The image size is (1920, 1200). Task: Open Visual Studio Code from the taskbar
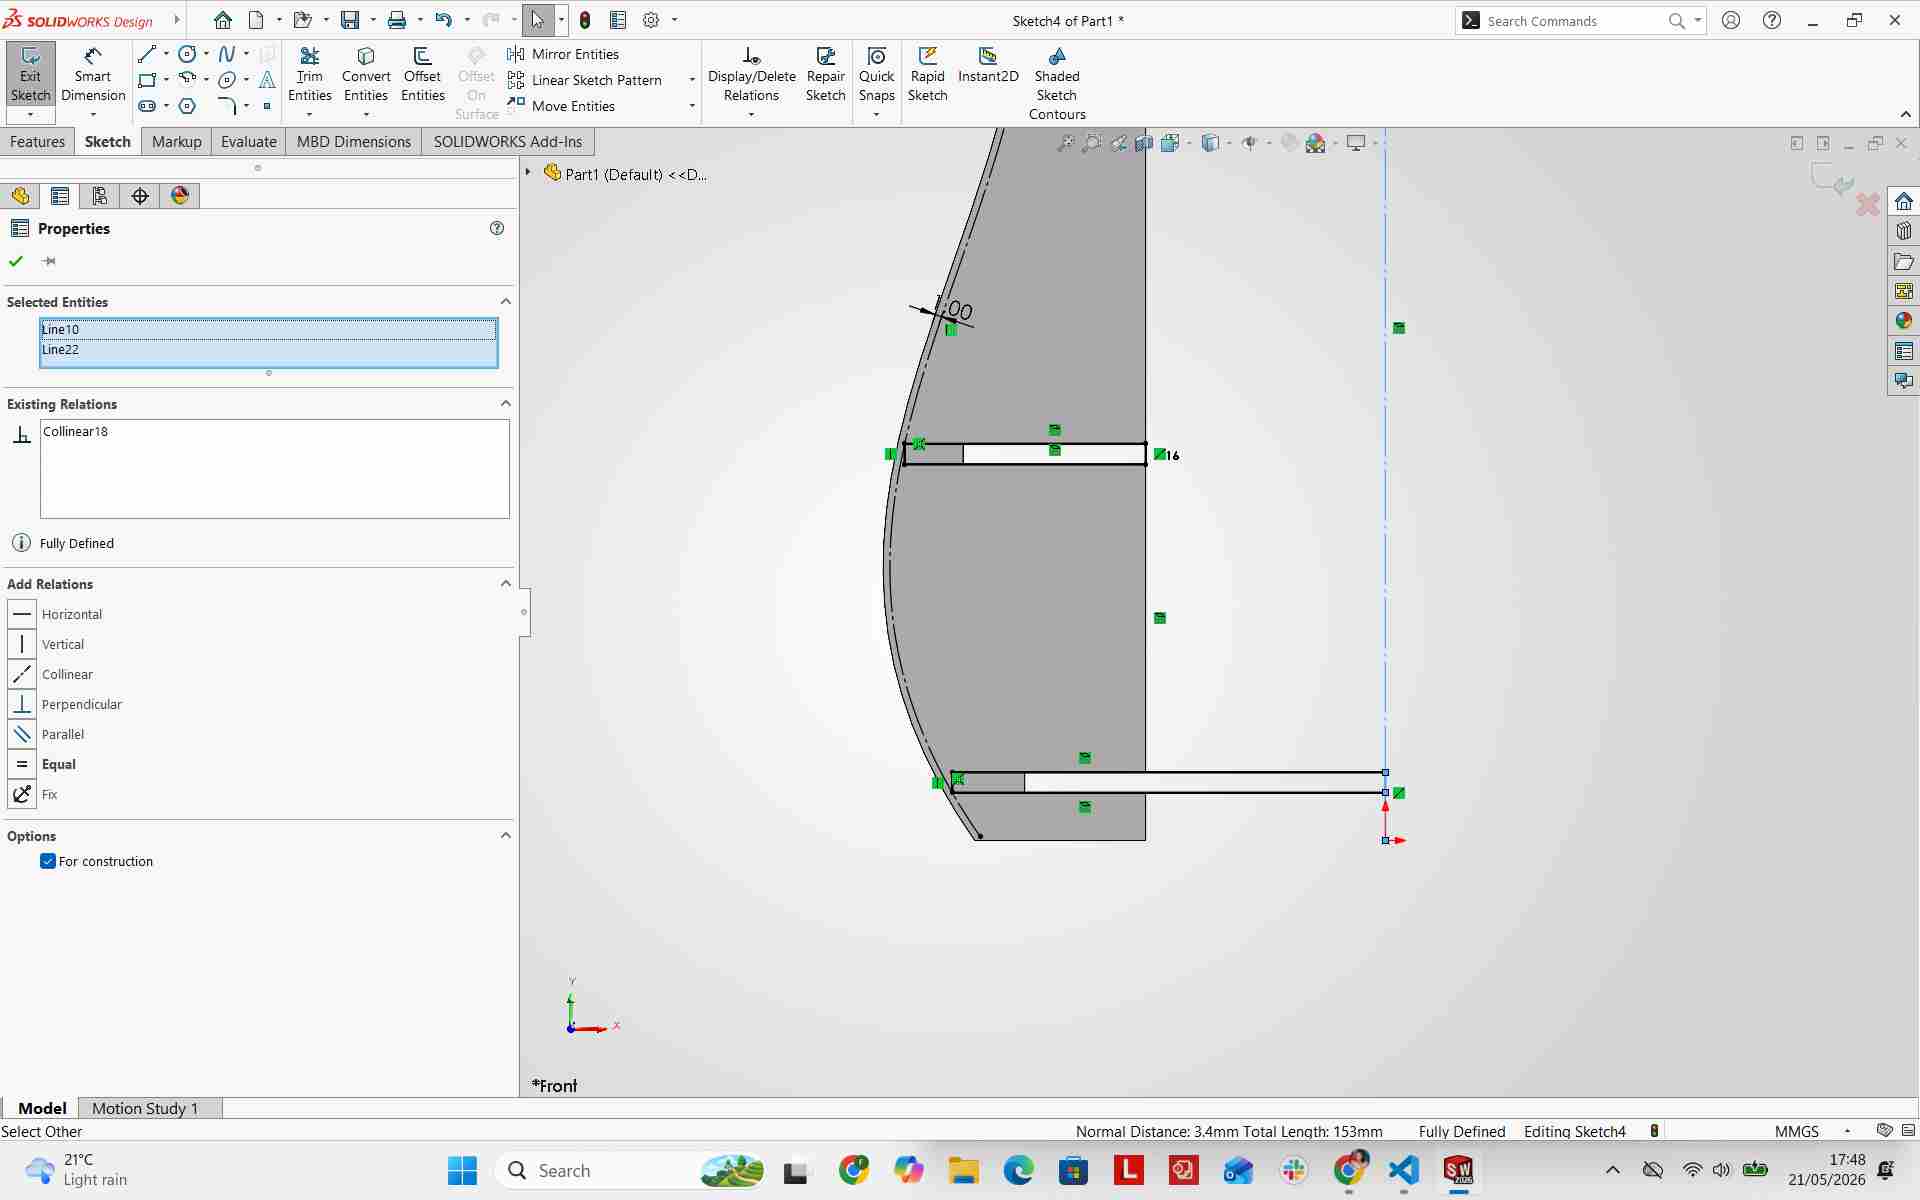pos(1403,1170)
